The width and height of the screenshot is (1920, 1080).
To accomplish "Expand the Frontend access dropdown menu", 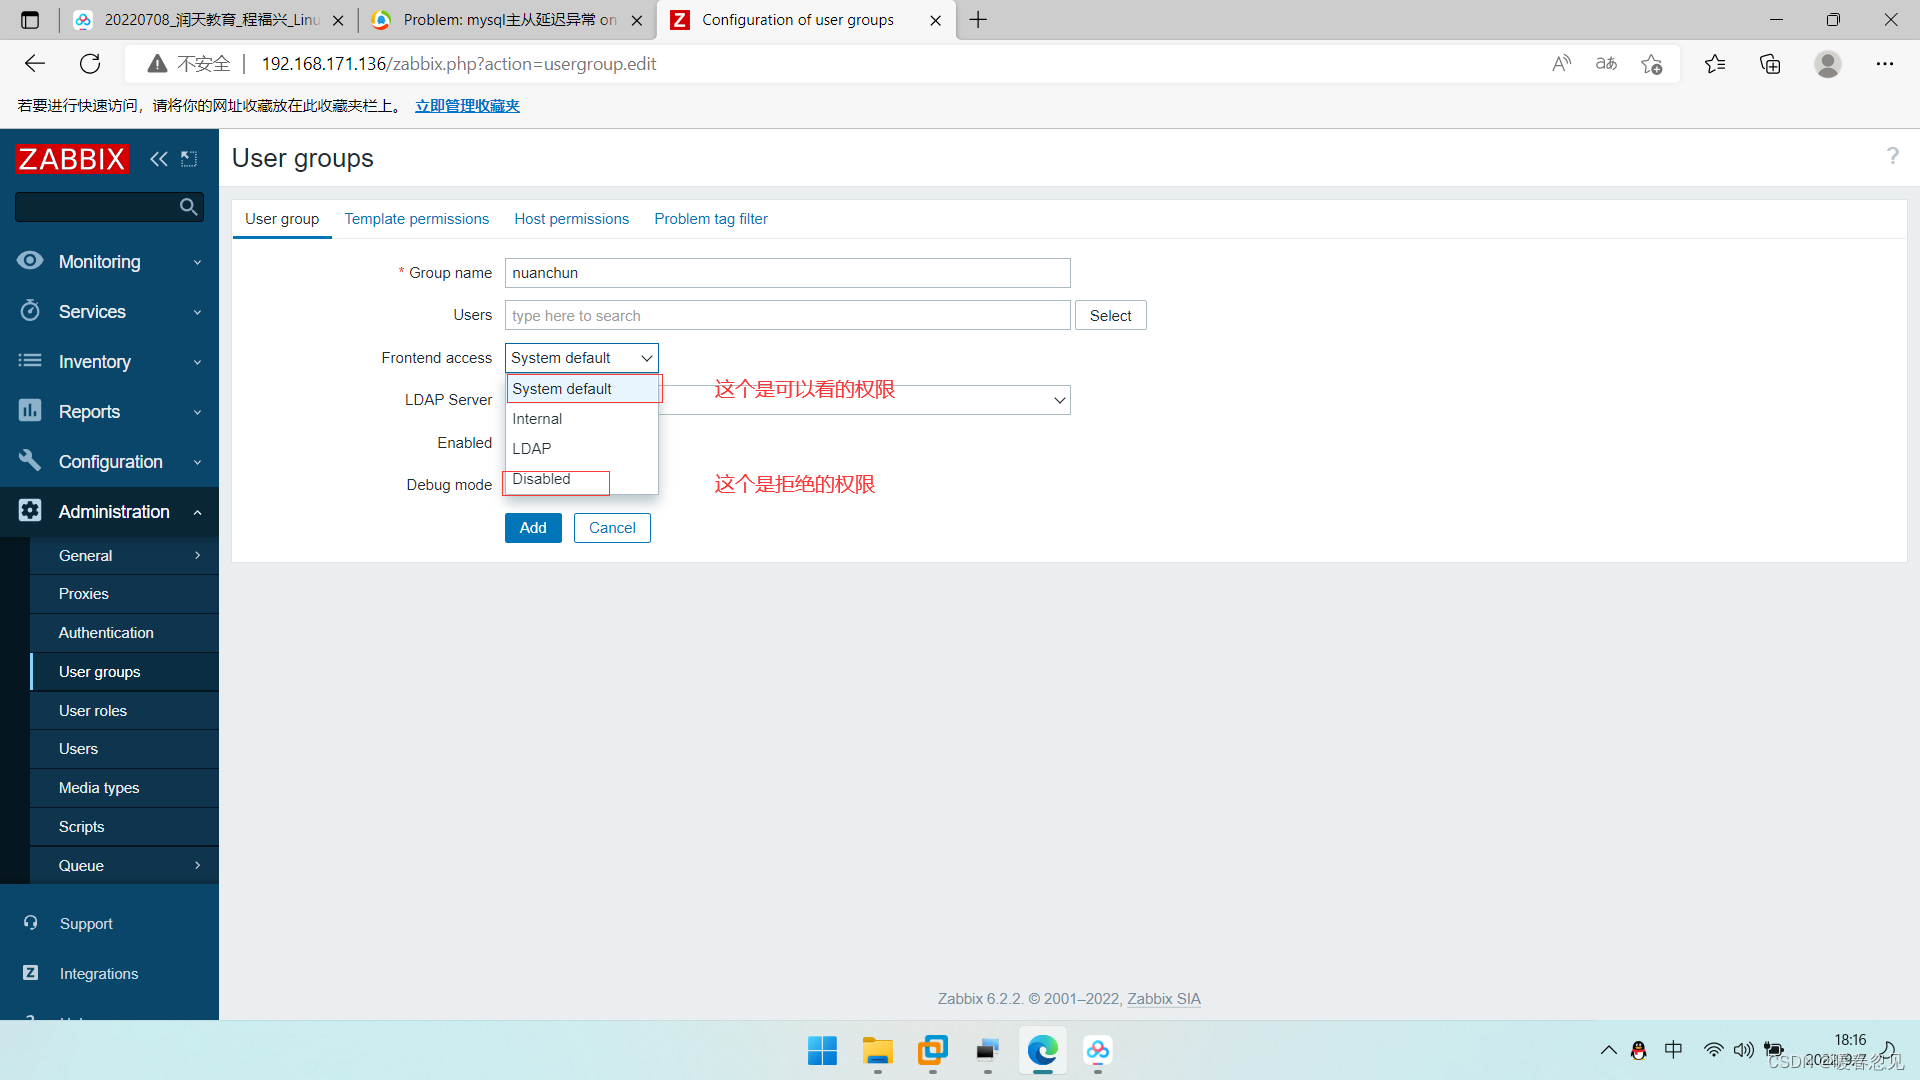I will tap(580, 357).
